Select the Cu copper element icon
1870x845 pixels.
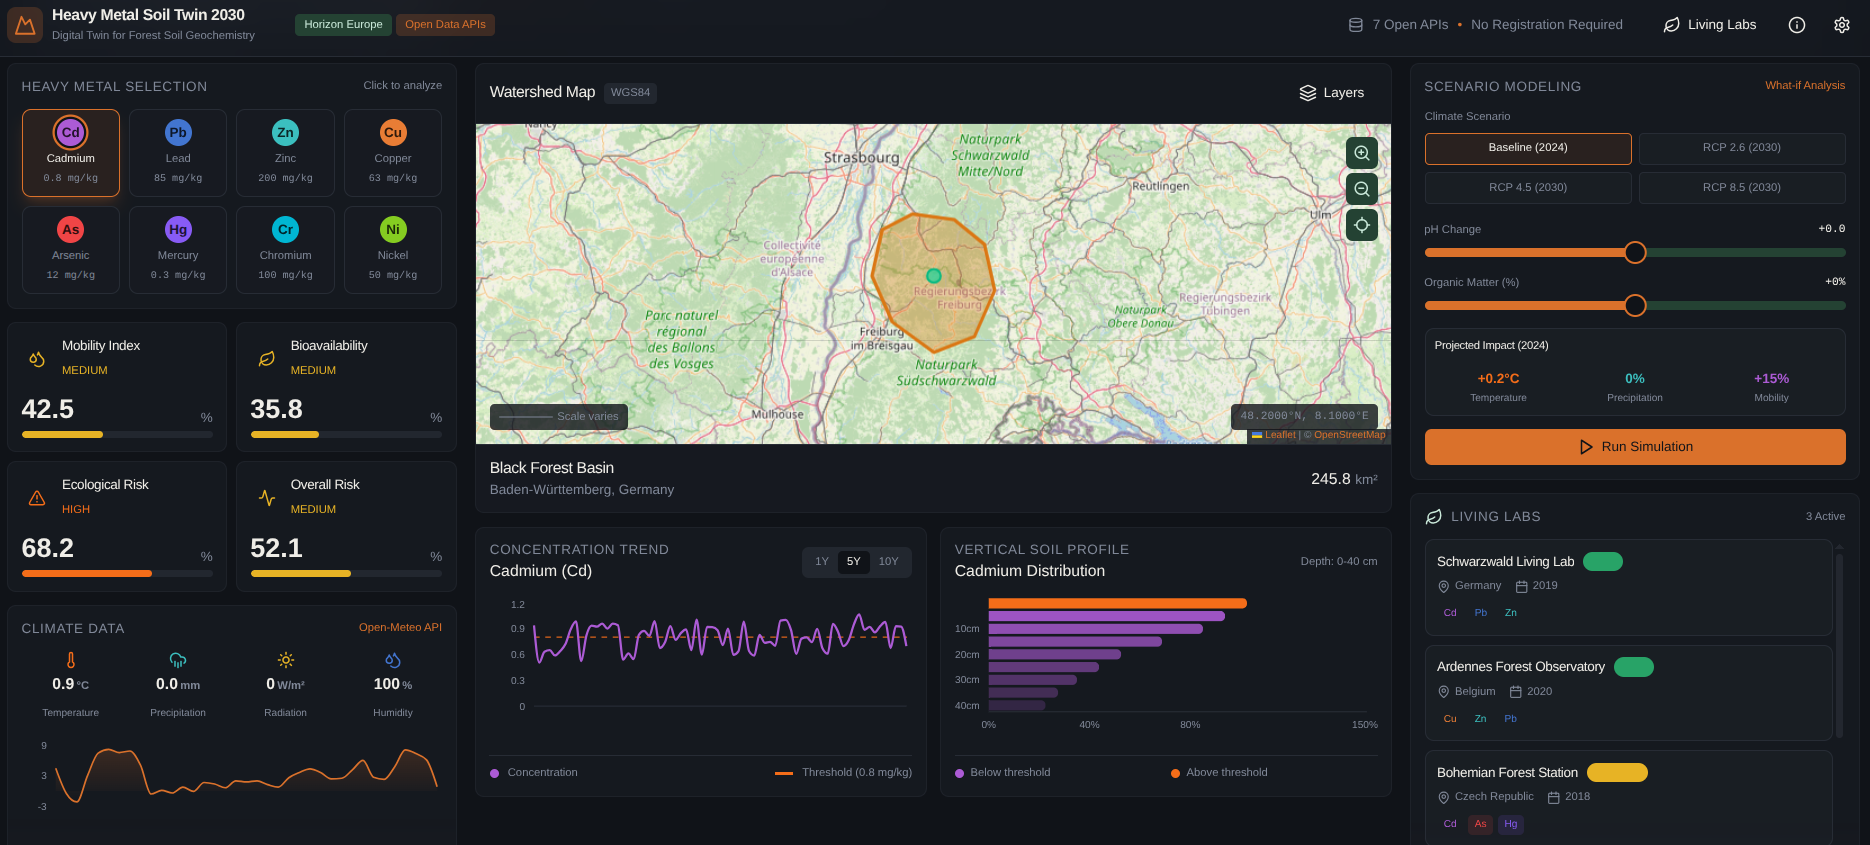click(393, 132)
